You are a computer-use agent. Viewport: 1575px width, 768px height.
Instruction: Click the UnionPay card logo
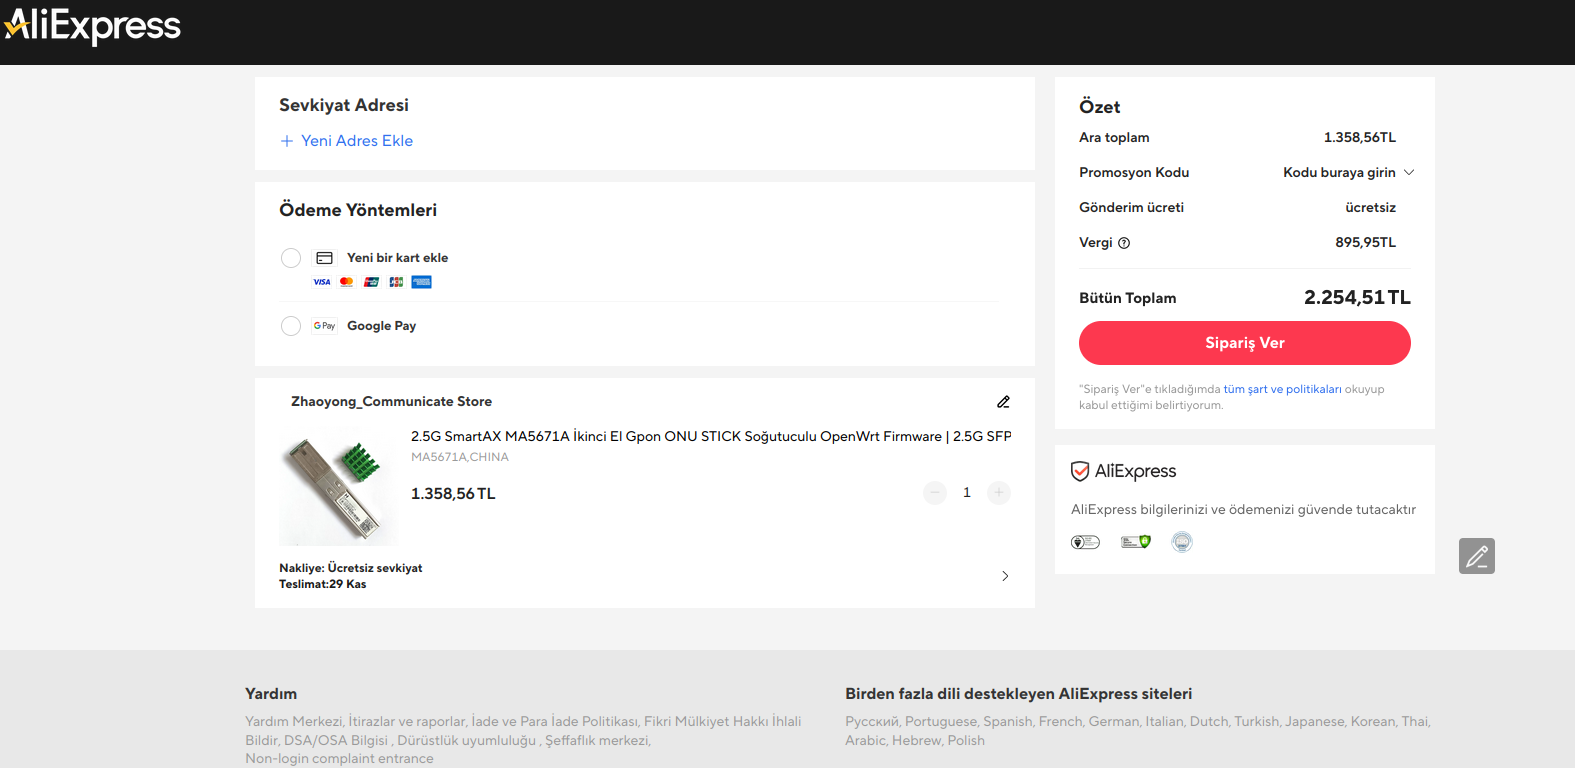pos(372,282)
